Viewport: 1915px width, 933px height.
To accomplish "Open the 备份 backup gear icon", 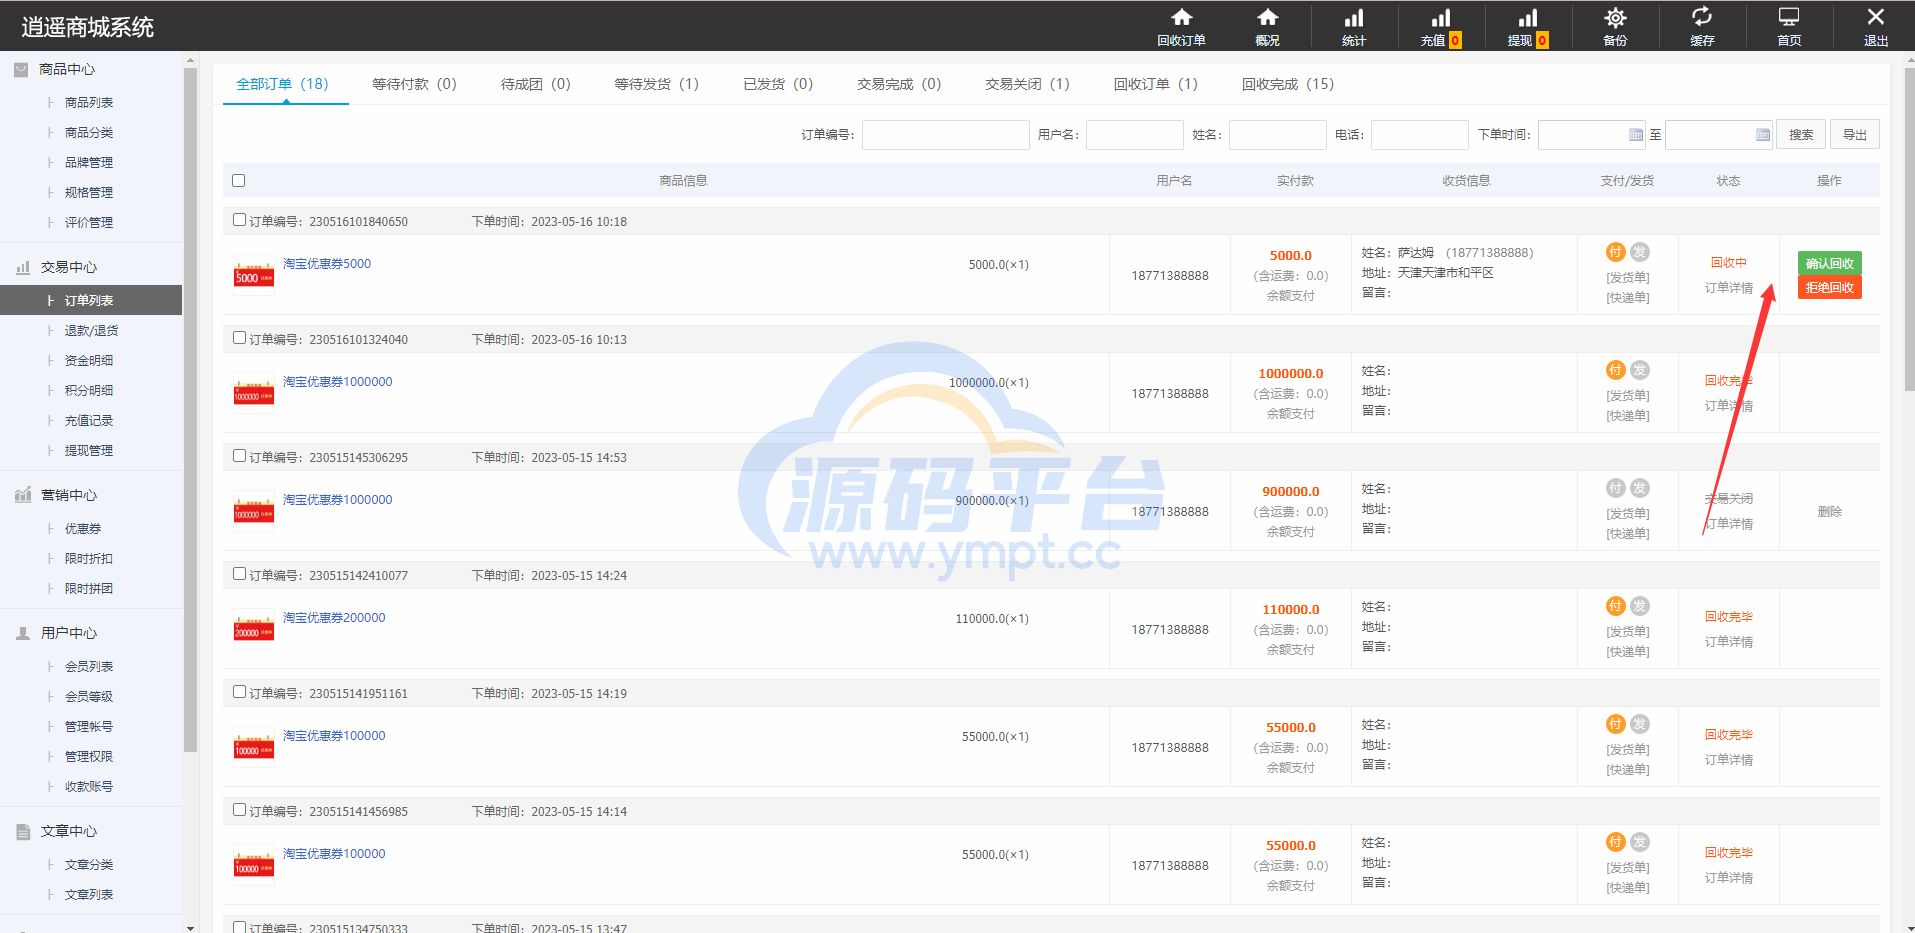I will (x=1615, y=18).
